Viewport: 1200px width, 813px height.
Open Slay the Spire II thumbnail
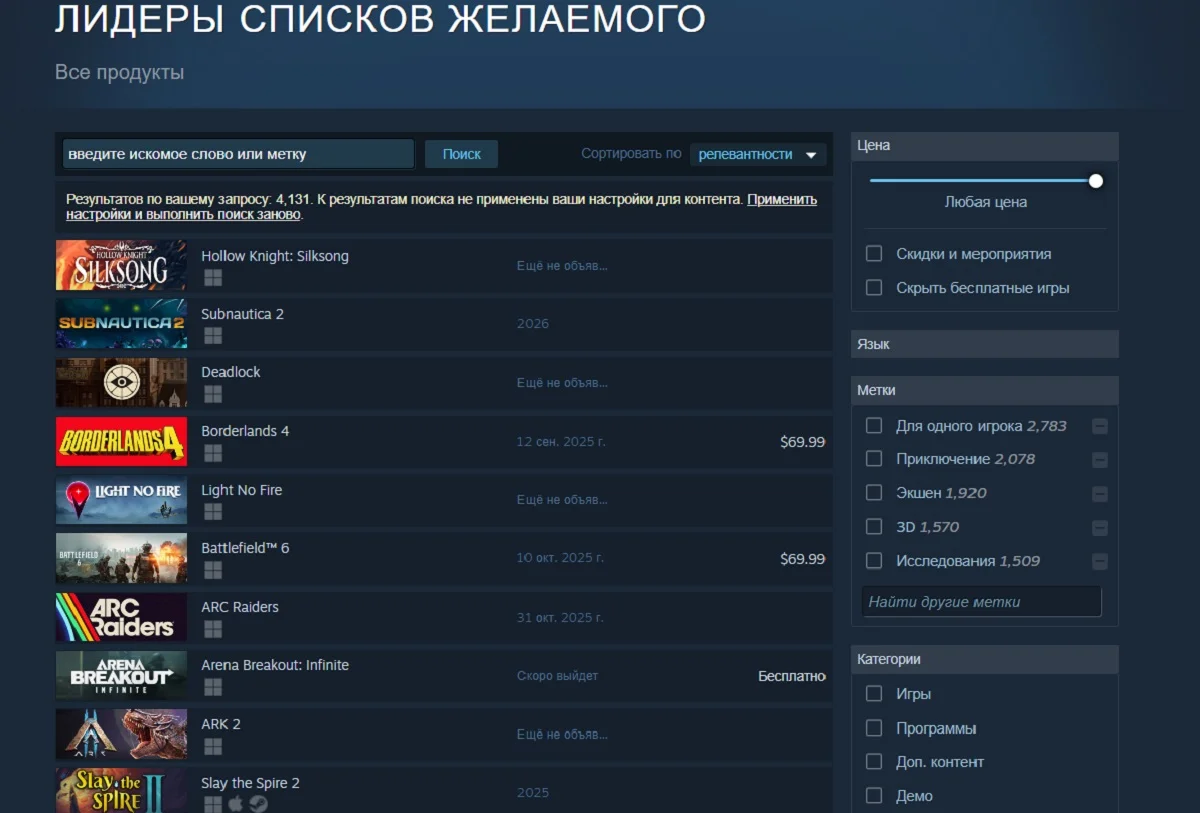click(121, 790)
